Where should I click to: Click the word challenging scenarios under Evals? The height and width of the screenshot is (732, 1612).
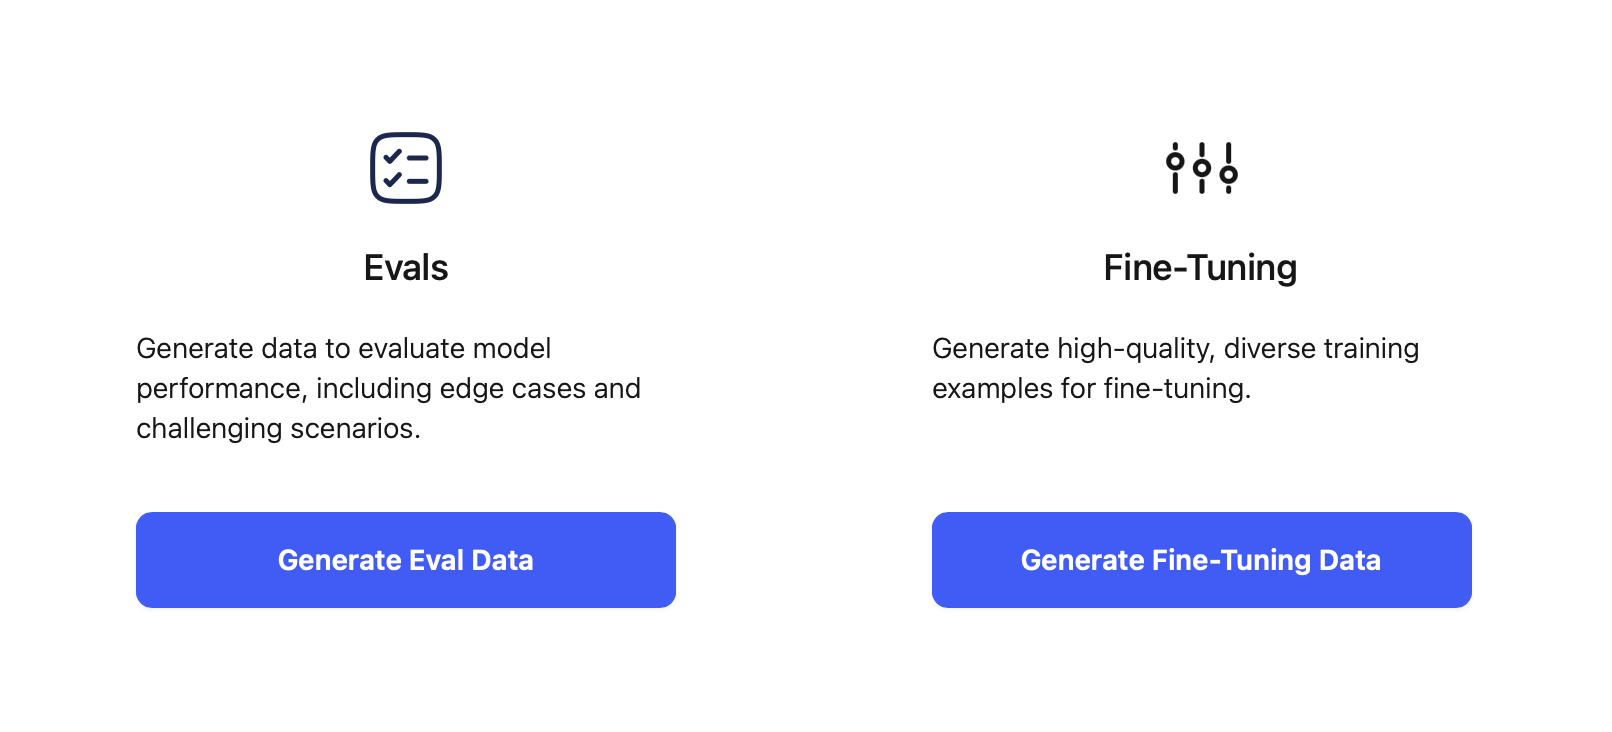(x=279, y=428)
